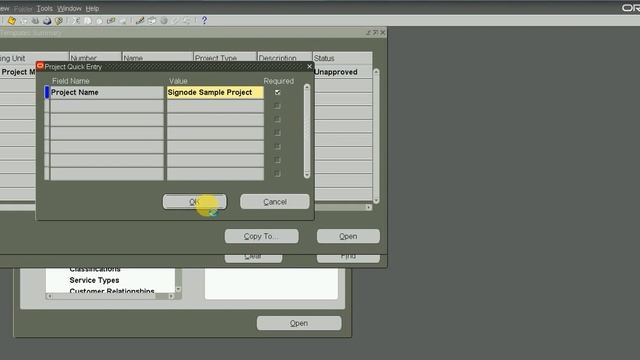Select Service Types in the list
Viewport: 640px width, 360px height.
pyautogui.click(x=94, y=280)
